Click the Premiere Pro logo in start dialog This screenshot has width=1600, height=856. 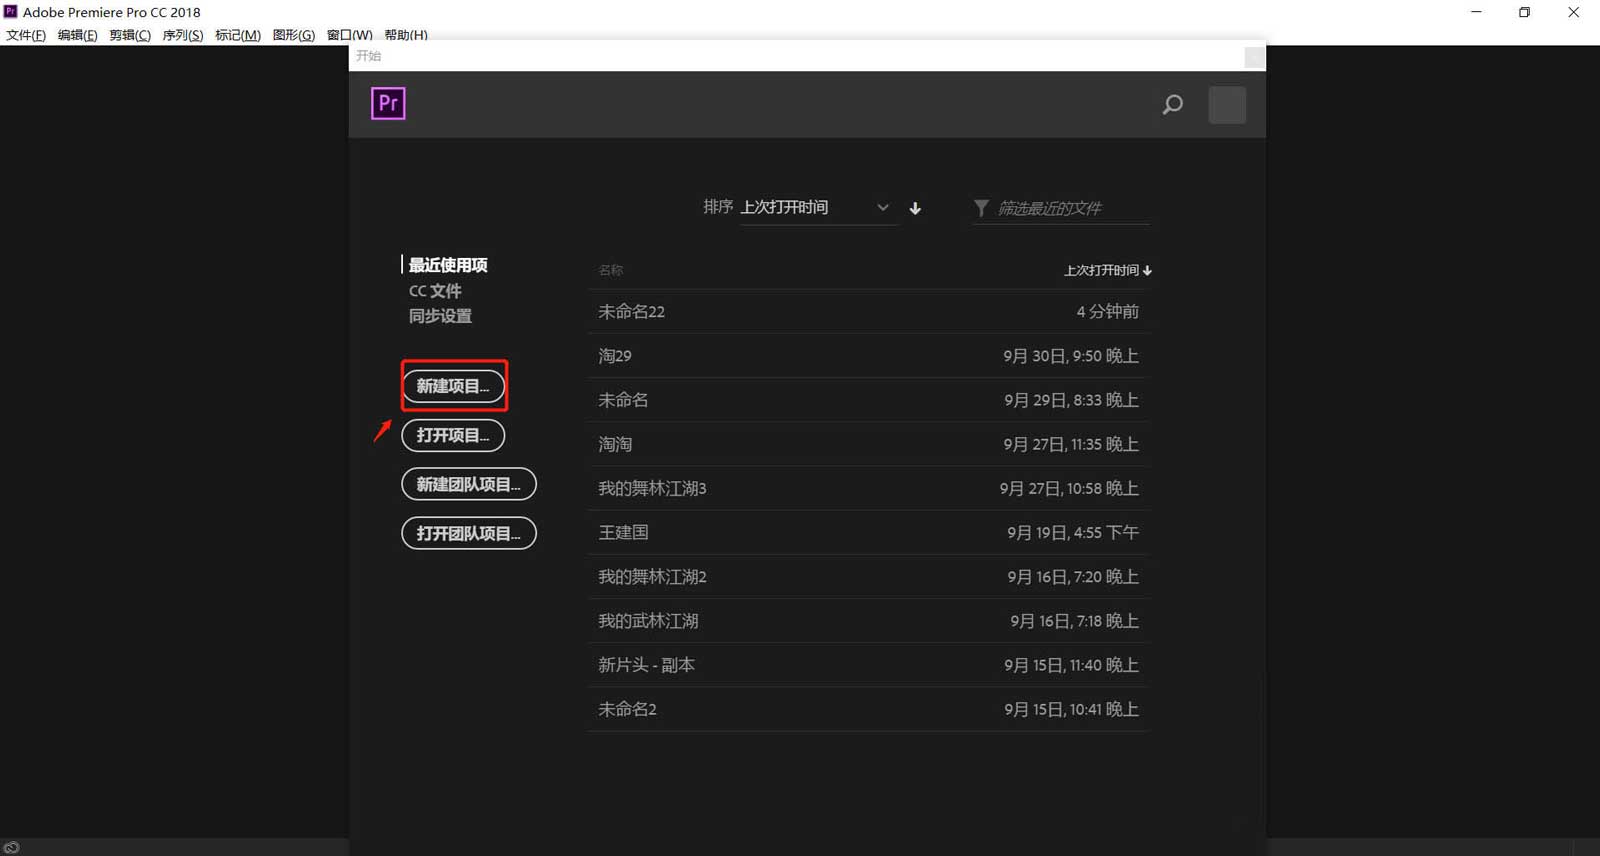pos(388,103)
